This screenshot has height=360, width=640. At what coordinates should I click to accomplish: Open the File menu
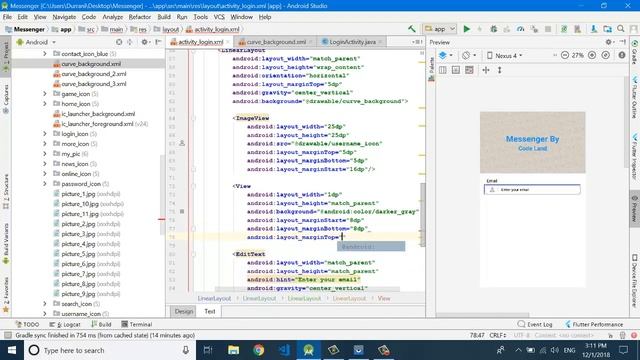coord(7,17)
